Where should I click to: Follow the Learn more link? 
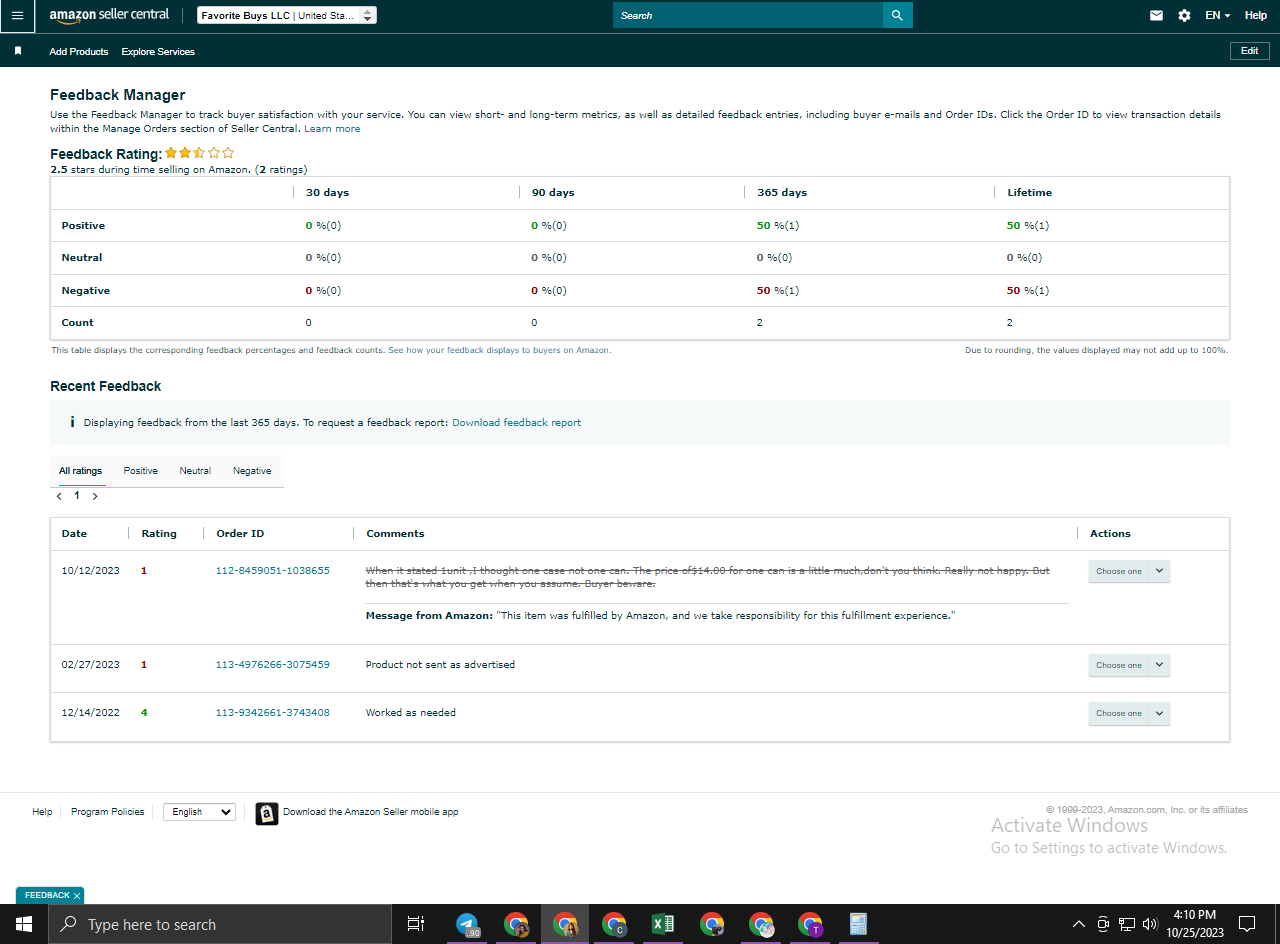[x=332, y=129]
